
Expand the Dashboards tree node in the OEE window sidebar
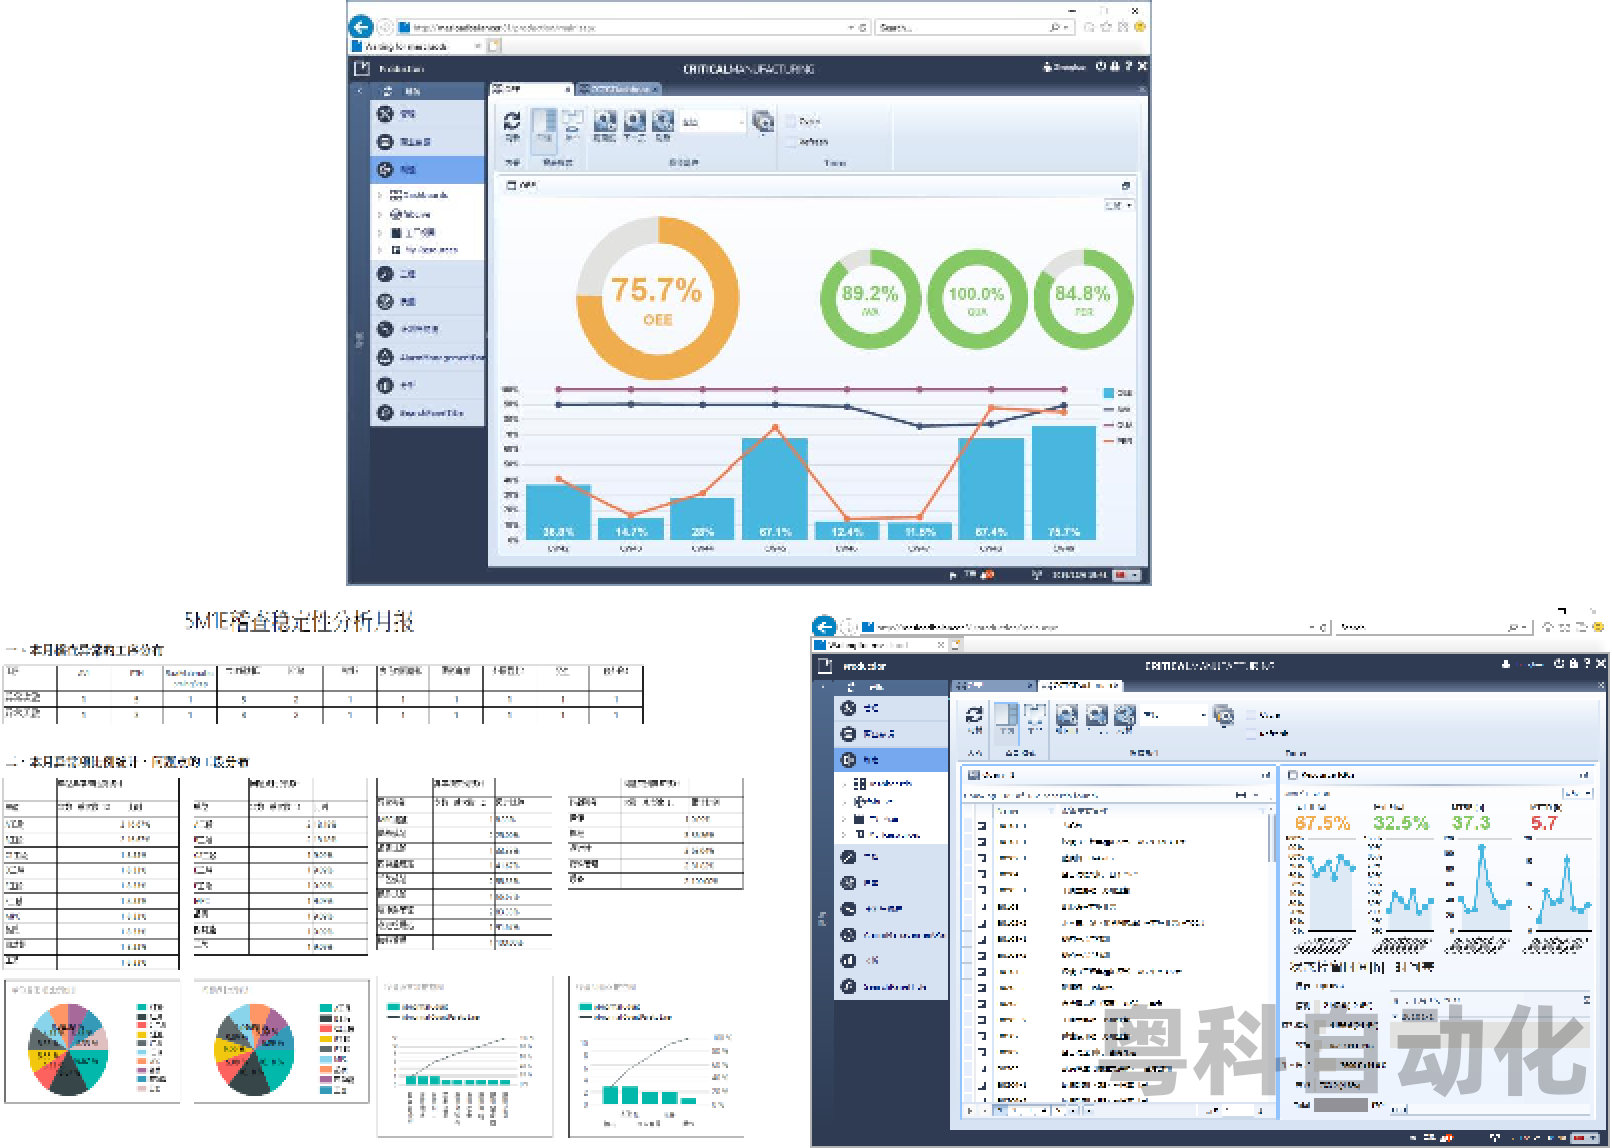[x=380, y=195]
